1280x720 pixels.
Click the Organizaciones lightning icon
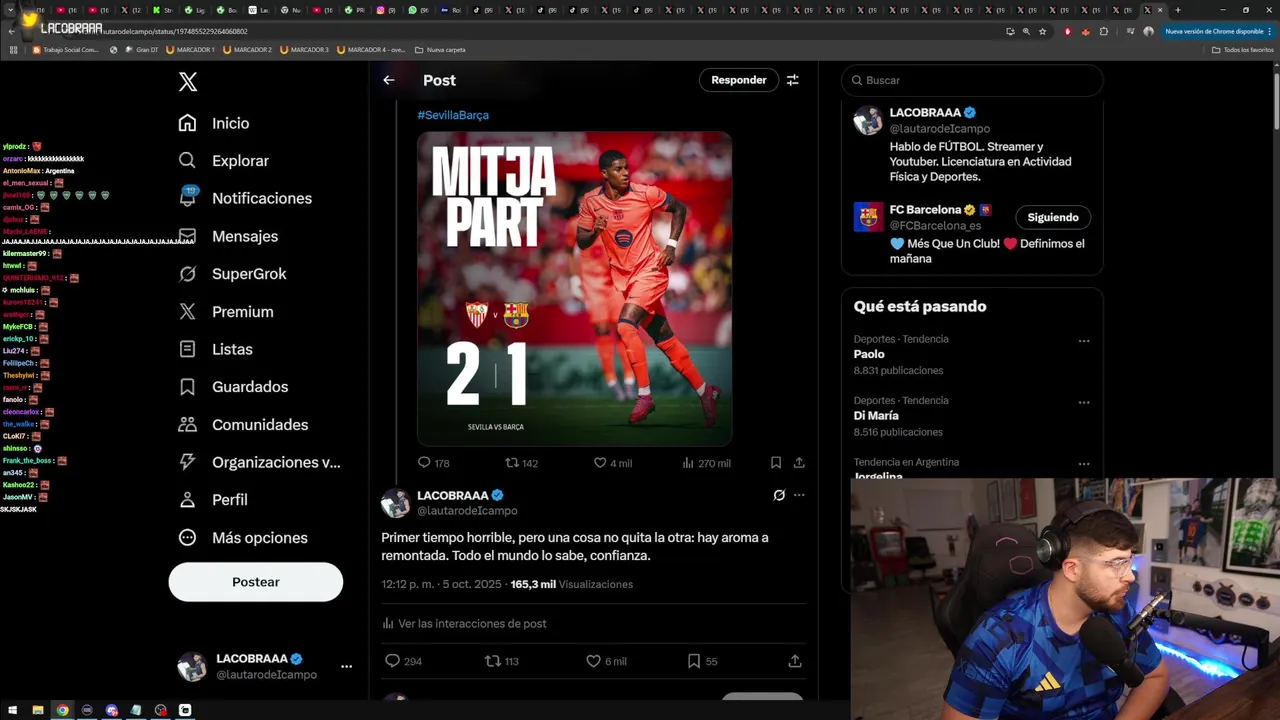coord(187,462)
